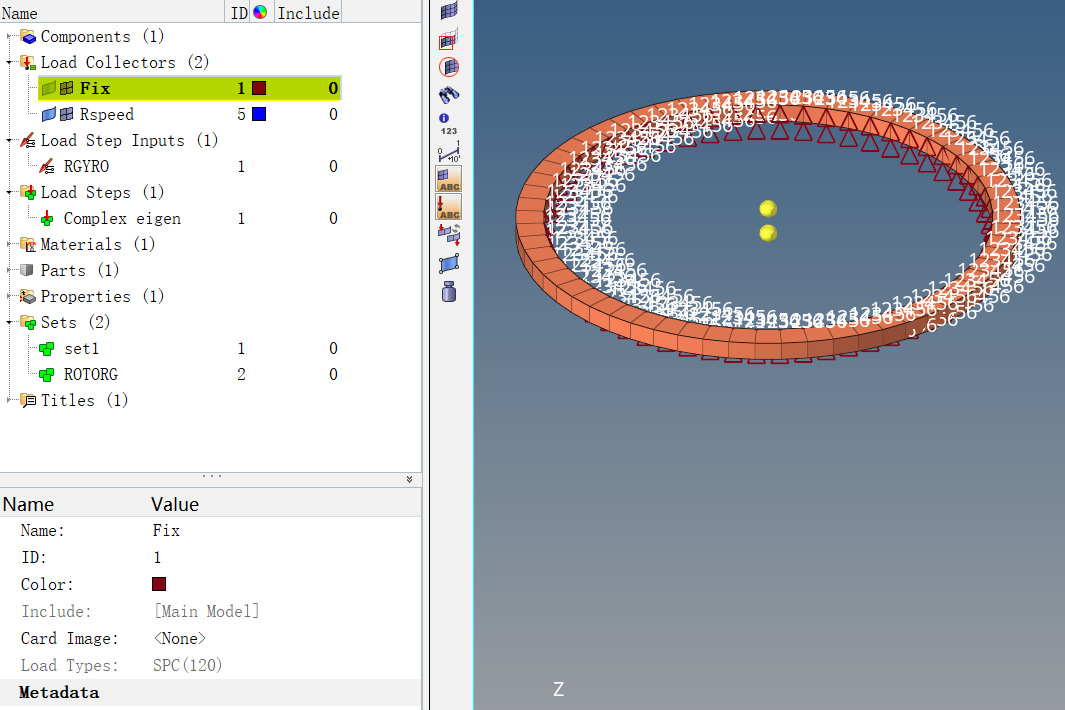The width and height of the screenshot is (1065, 710).
Task: Click the blue Rspeed color swatch
Action: pos(259,114)
